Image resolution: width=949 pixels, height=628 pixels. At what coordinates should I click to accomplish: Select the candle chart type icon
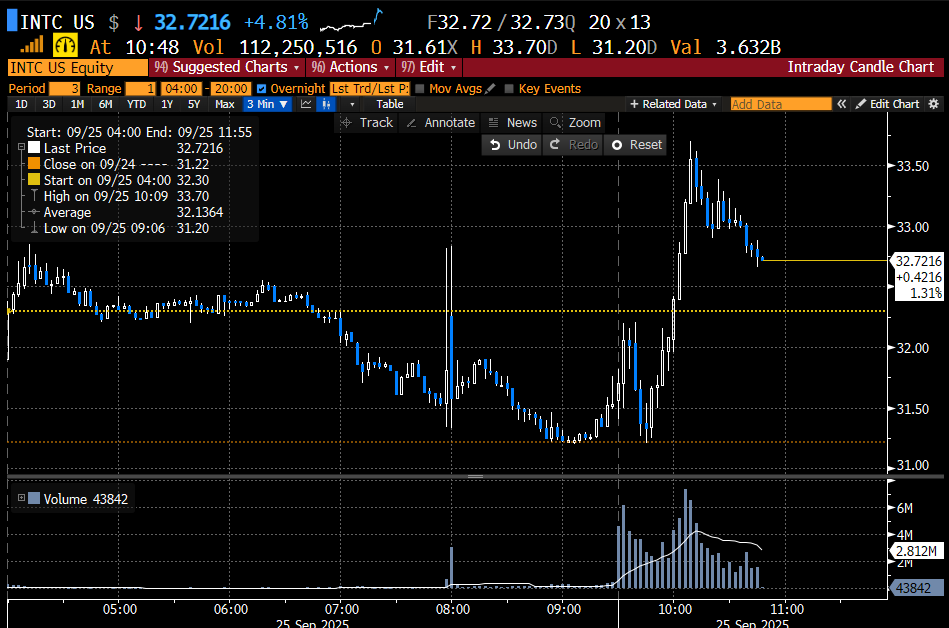click(326, 104)
